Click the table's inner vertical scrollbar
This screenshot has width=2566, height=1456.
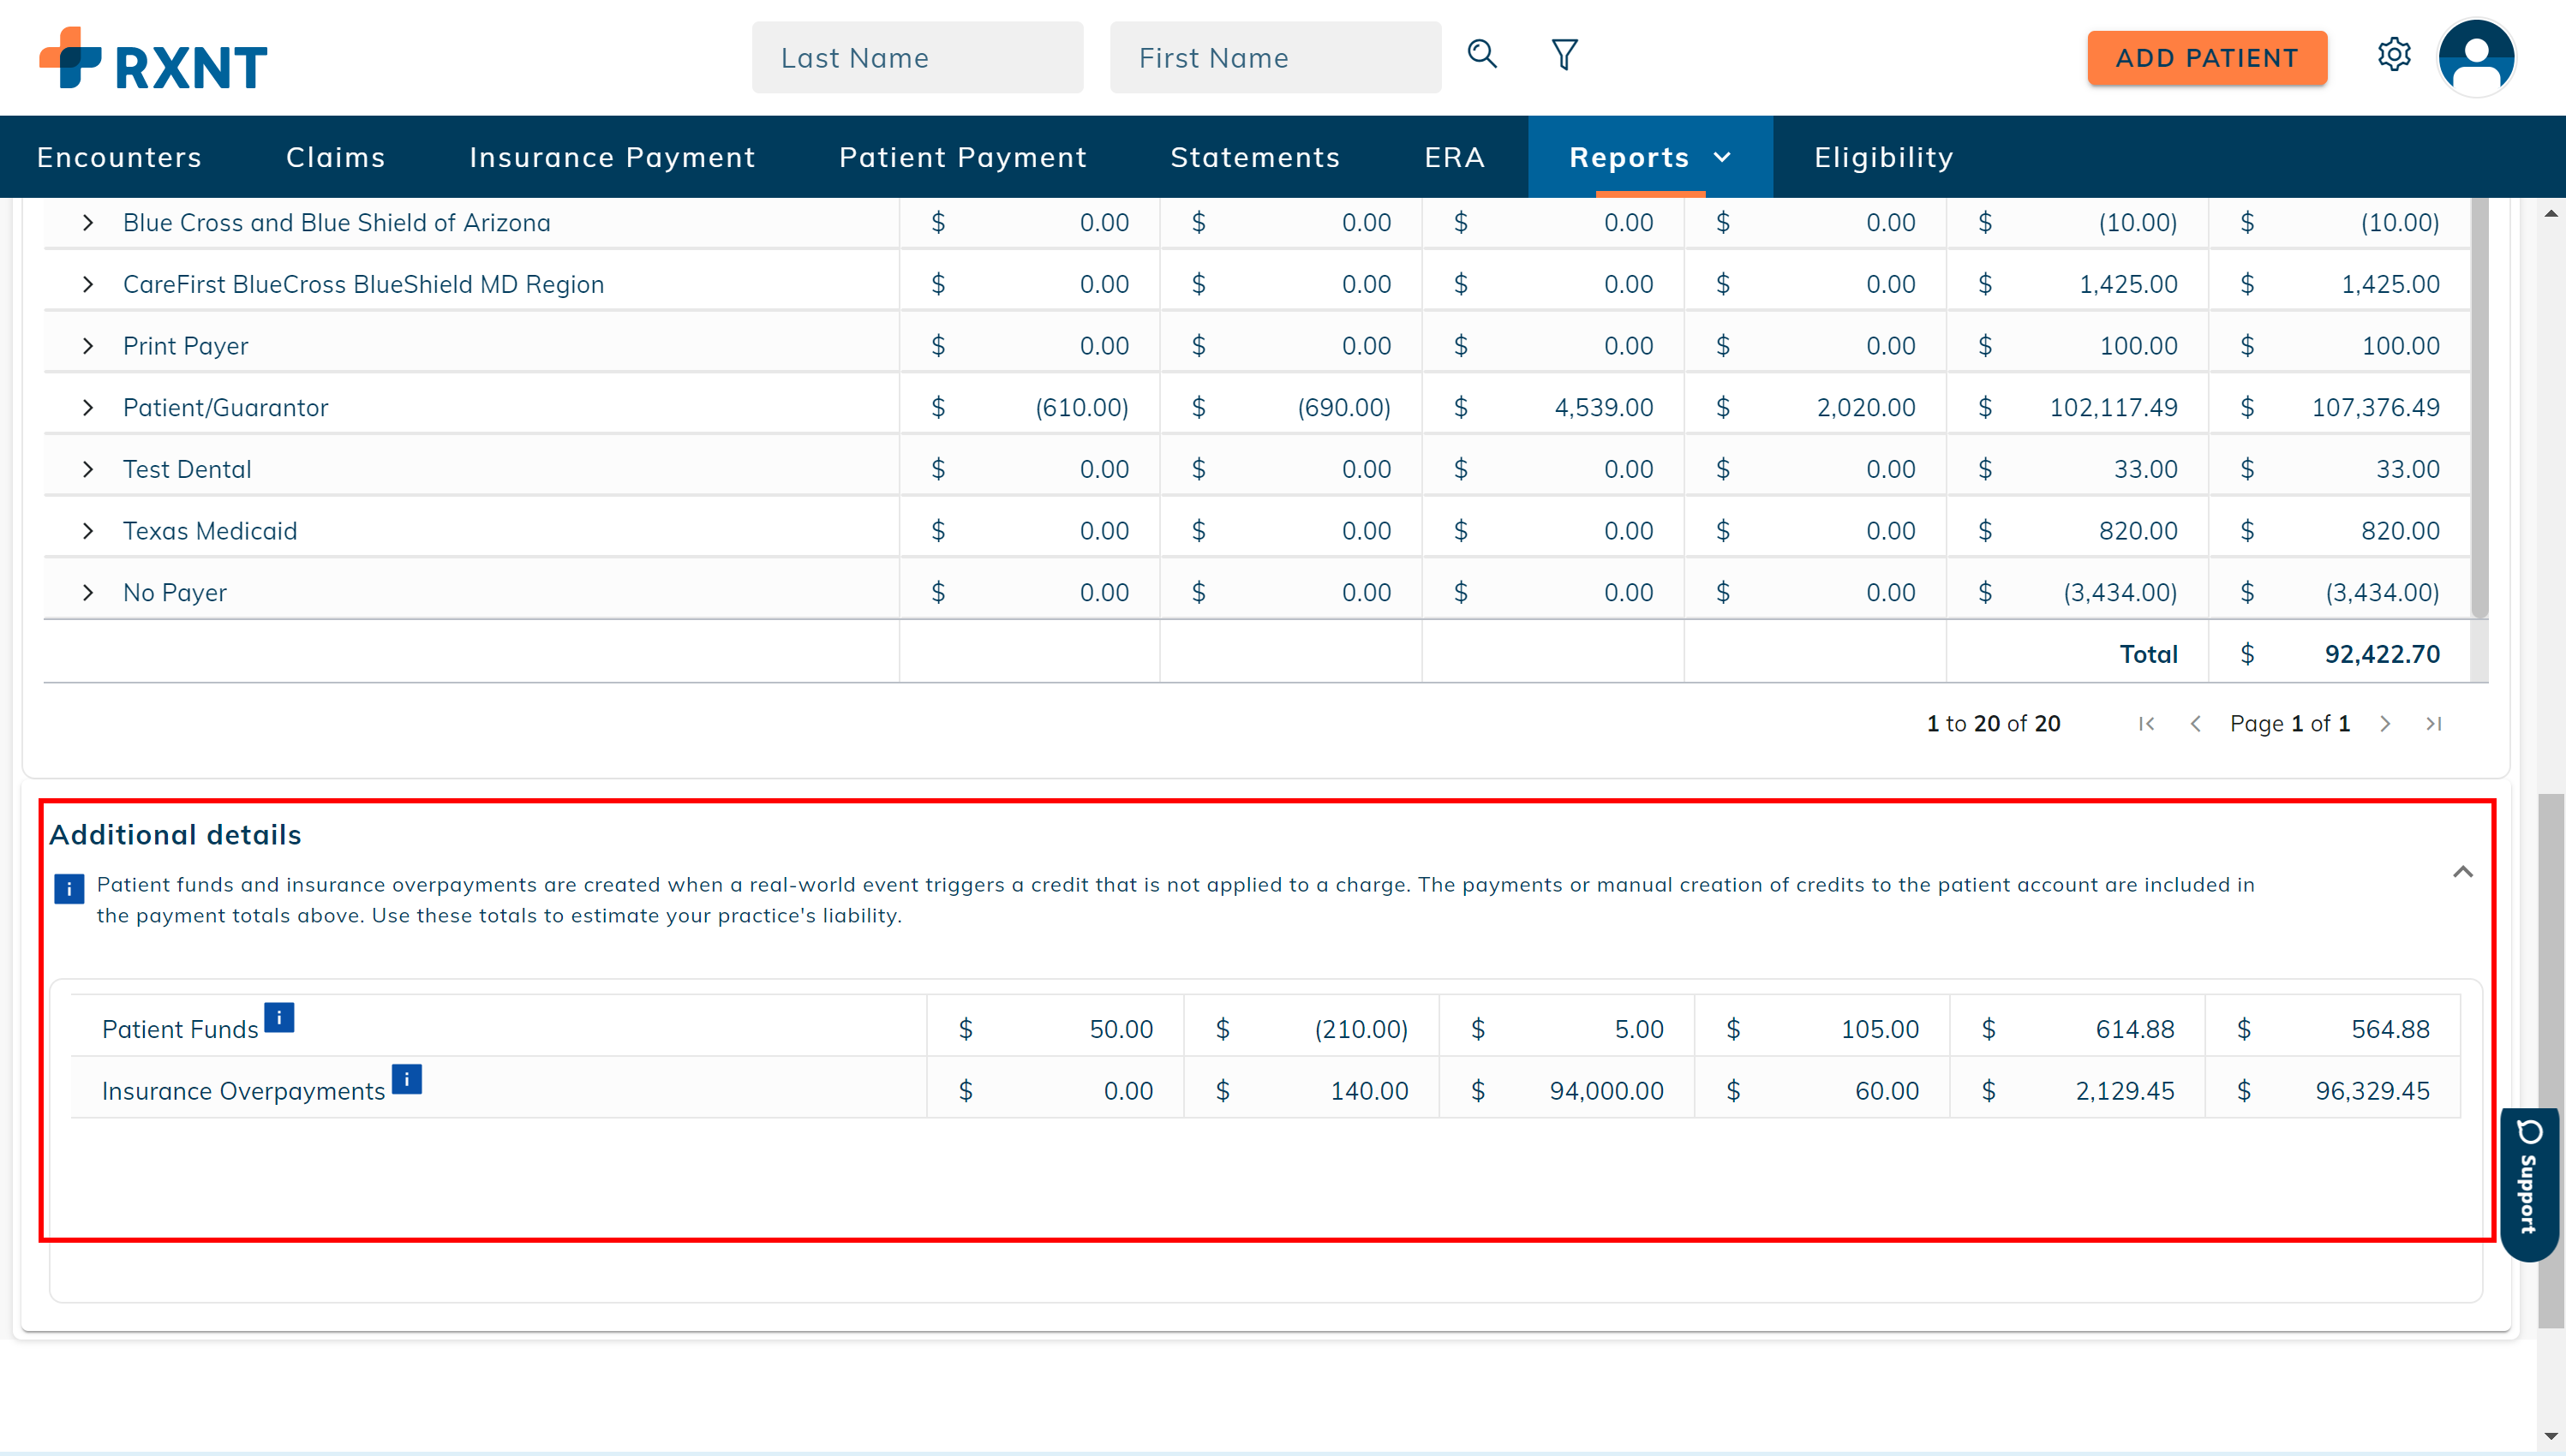(2479, 407)
